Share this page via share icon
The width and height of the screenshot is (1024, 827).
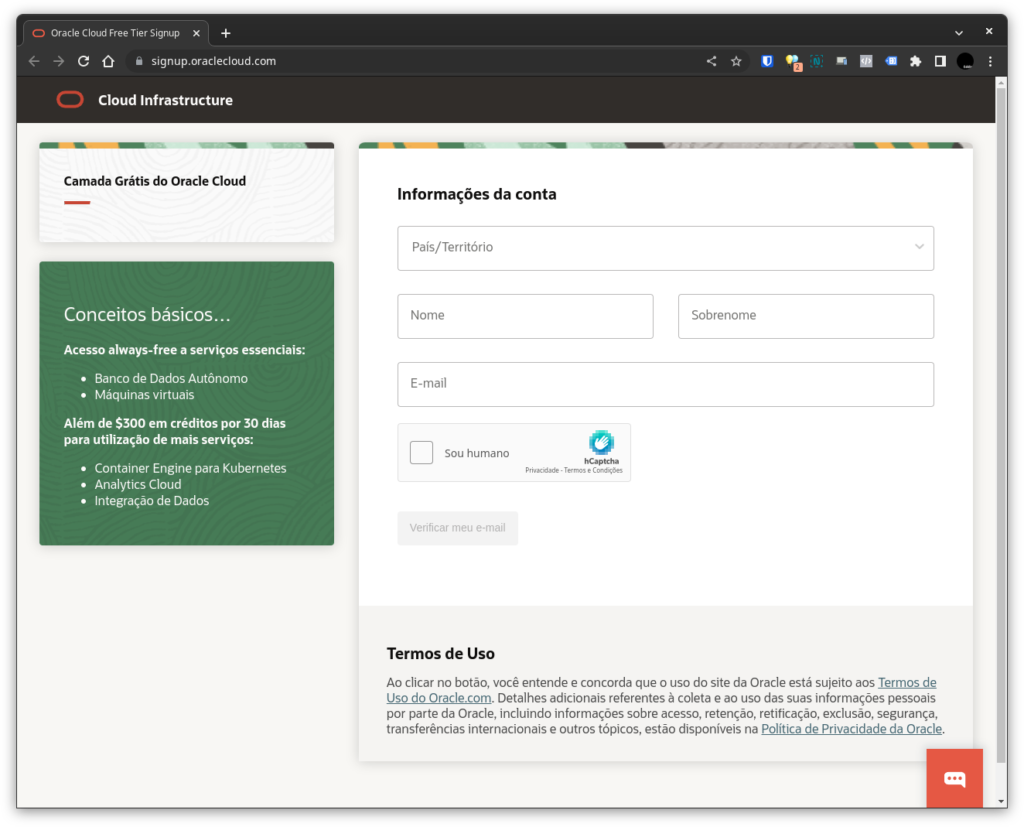[711, 61]
